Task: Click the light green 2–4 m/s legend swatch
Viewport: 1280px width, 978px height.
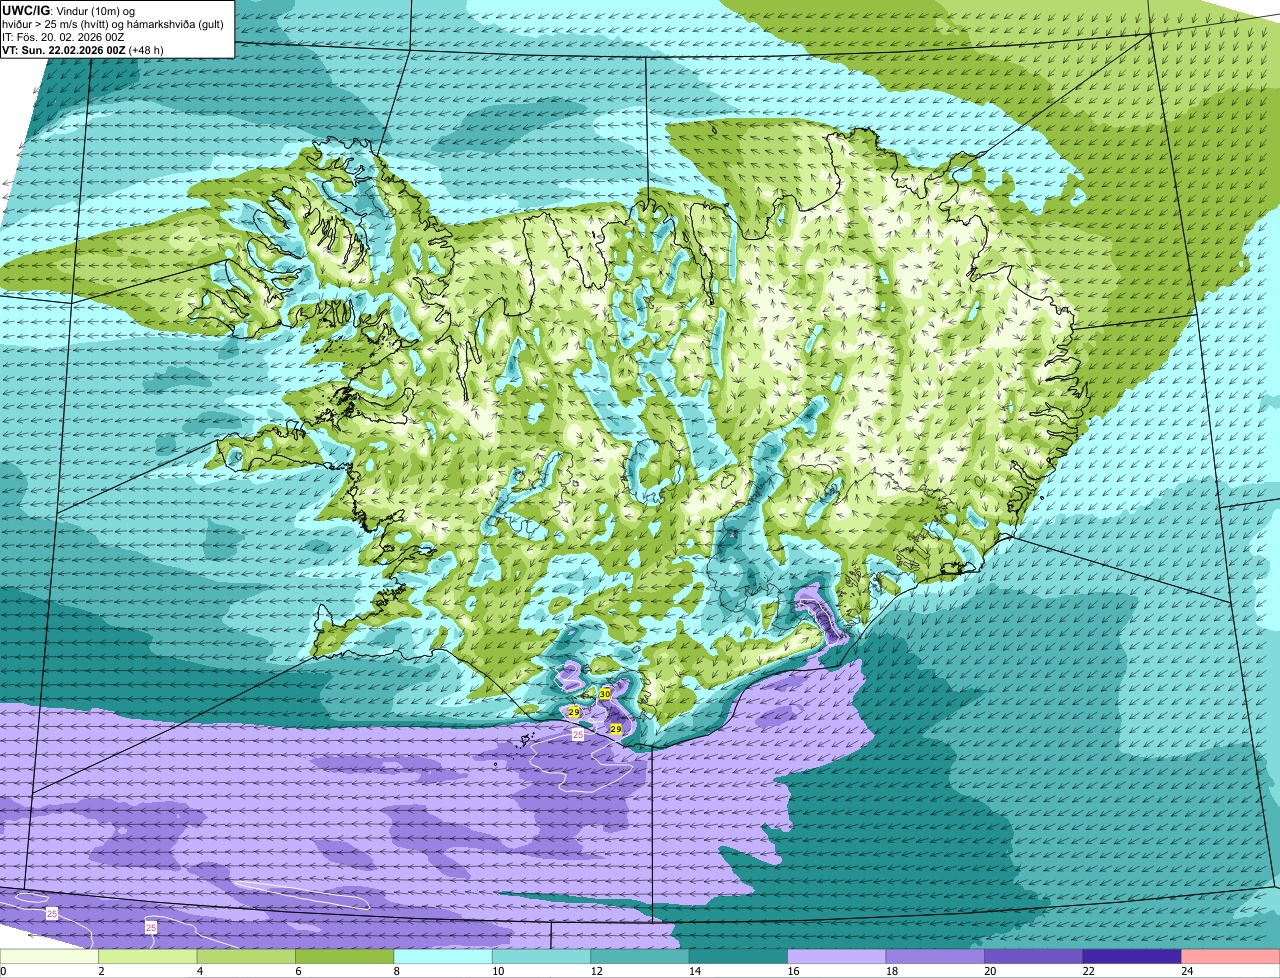Action: coord(148,957)
